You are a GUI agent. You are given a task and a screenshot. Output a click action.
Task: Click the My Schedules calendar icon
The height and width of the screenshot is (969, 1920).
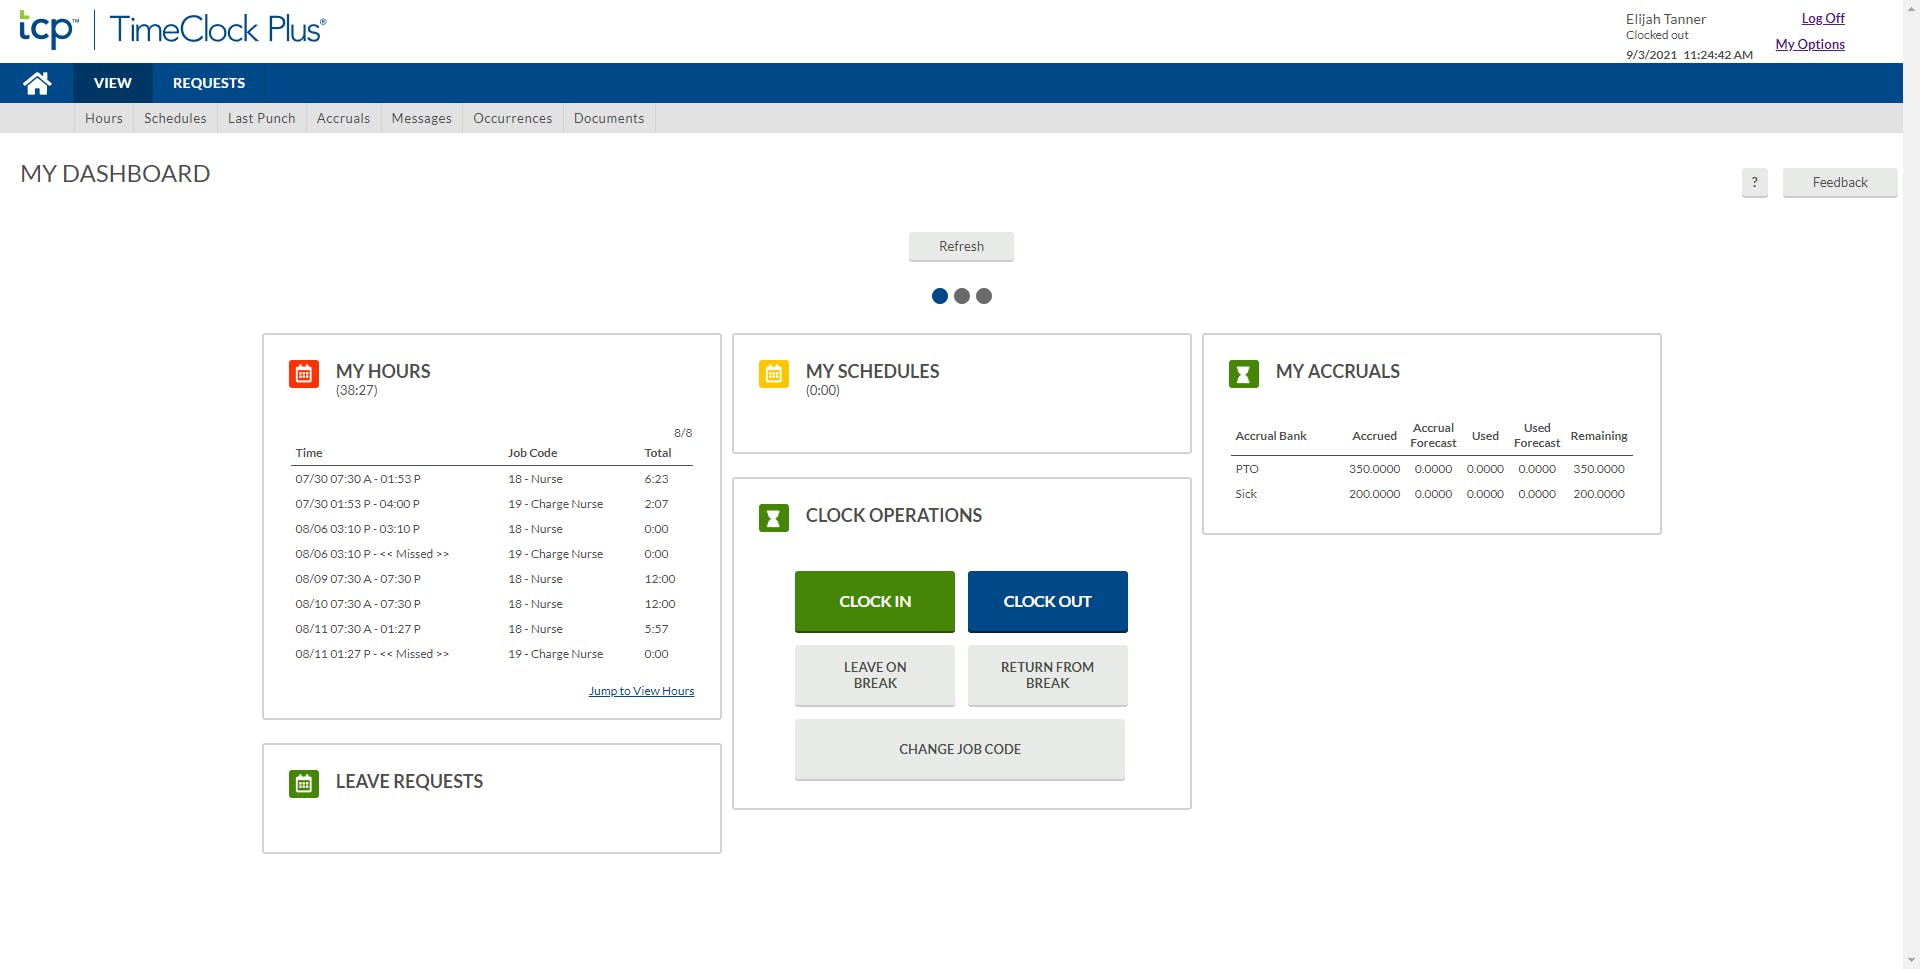point(773,374)
